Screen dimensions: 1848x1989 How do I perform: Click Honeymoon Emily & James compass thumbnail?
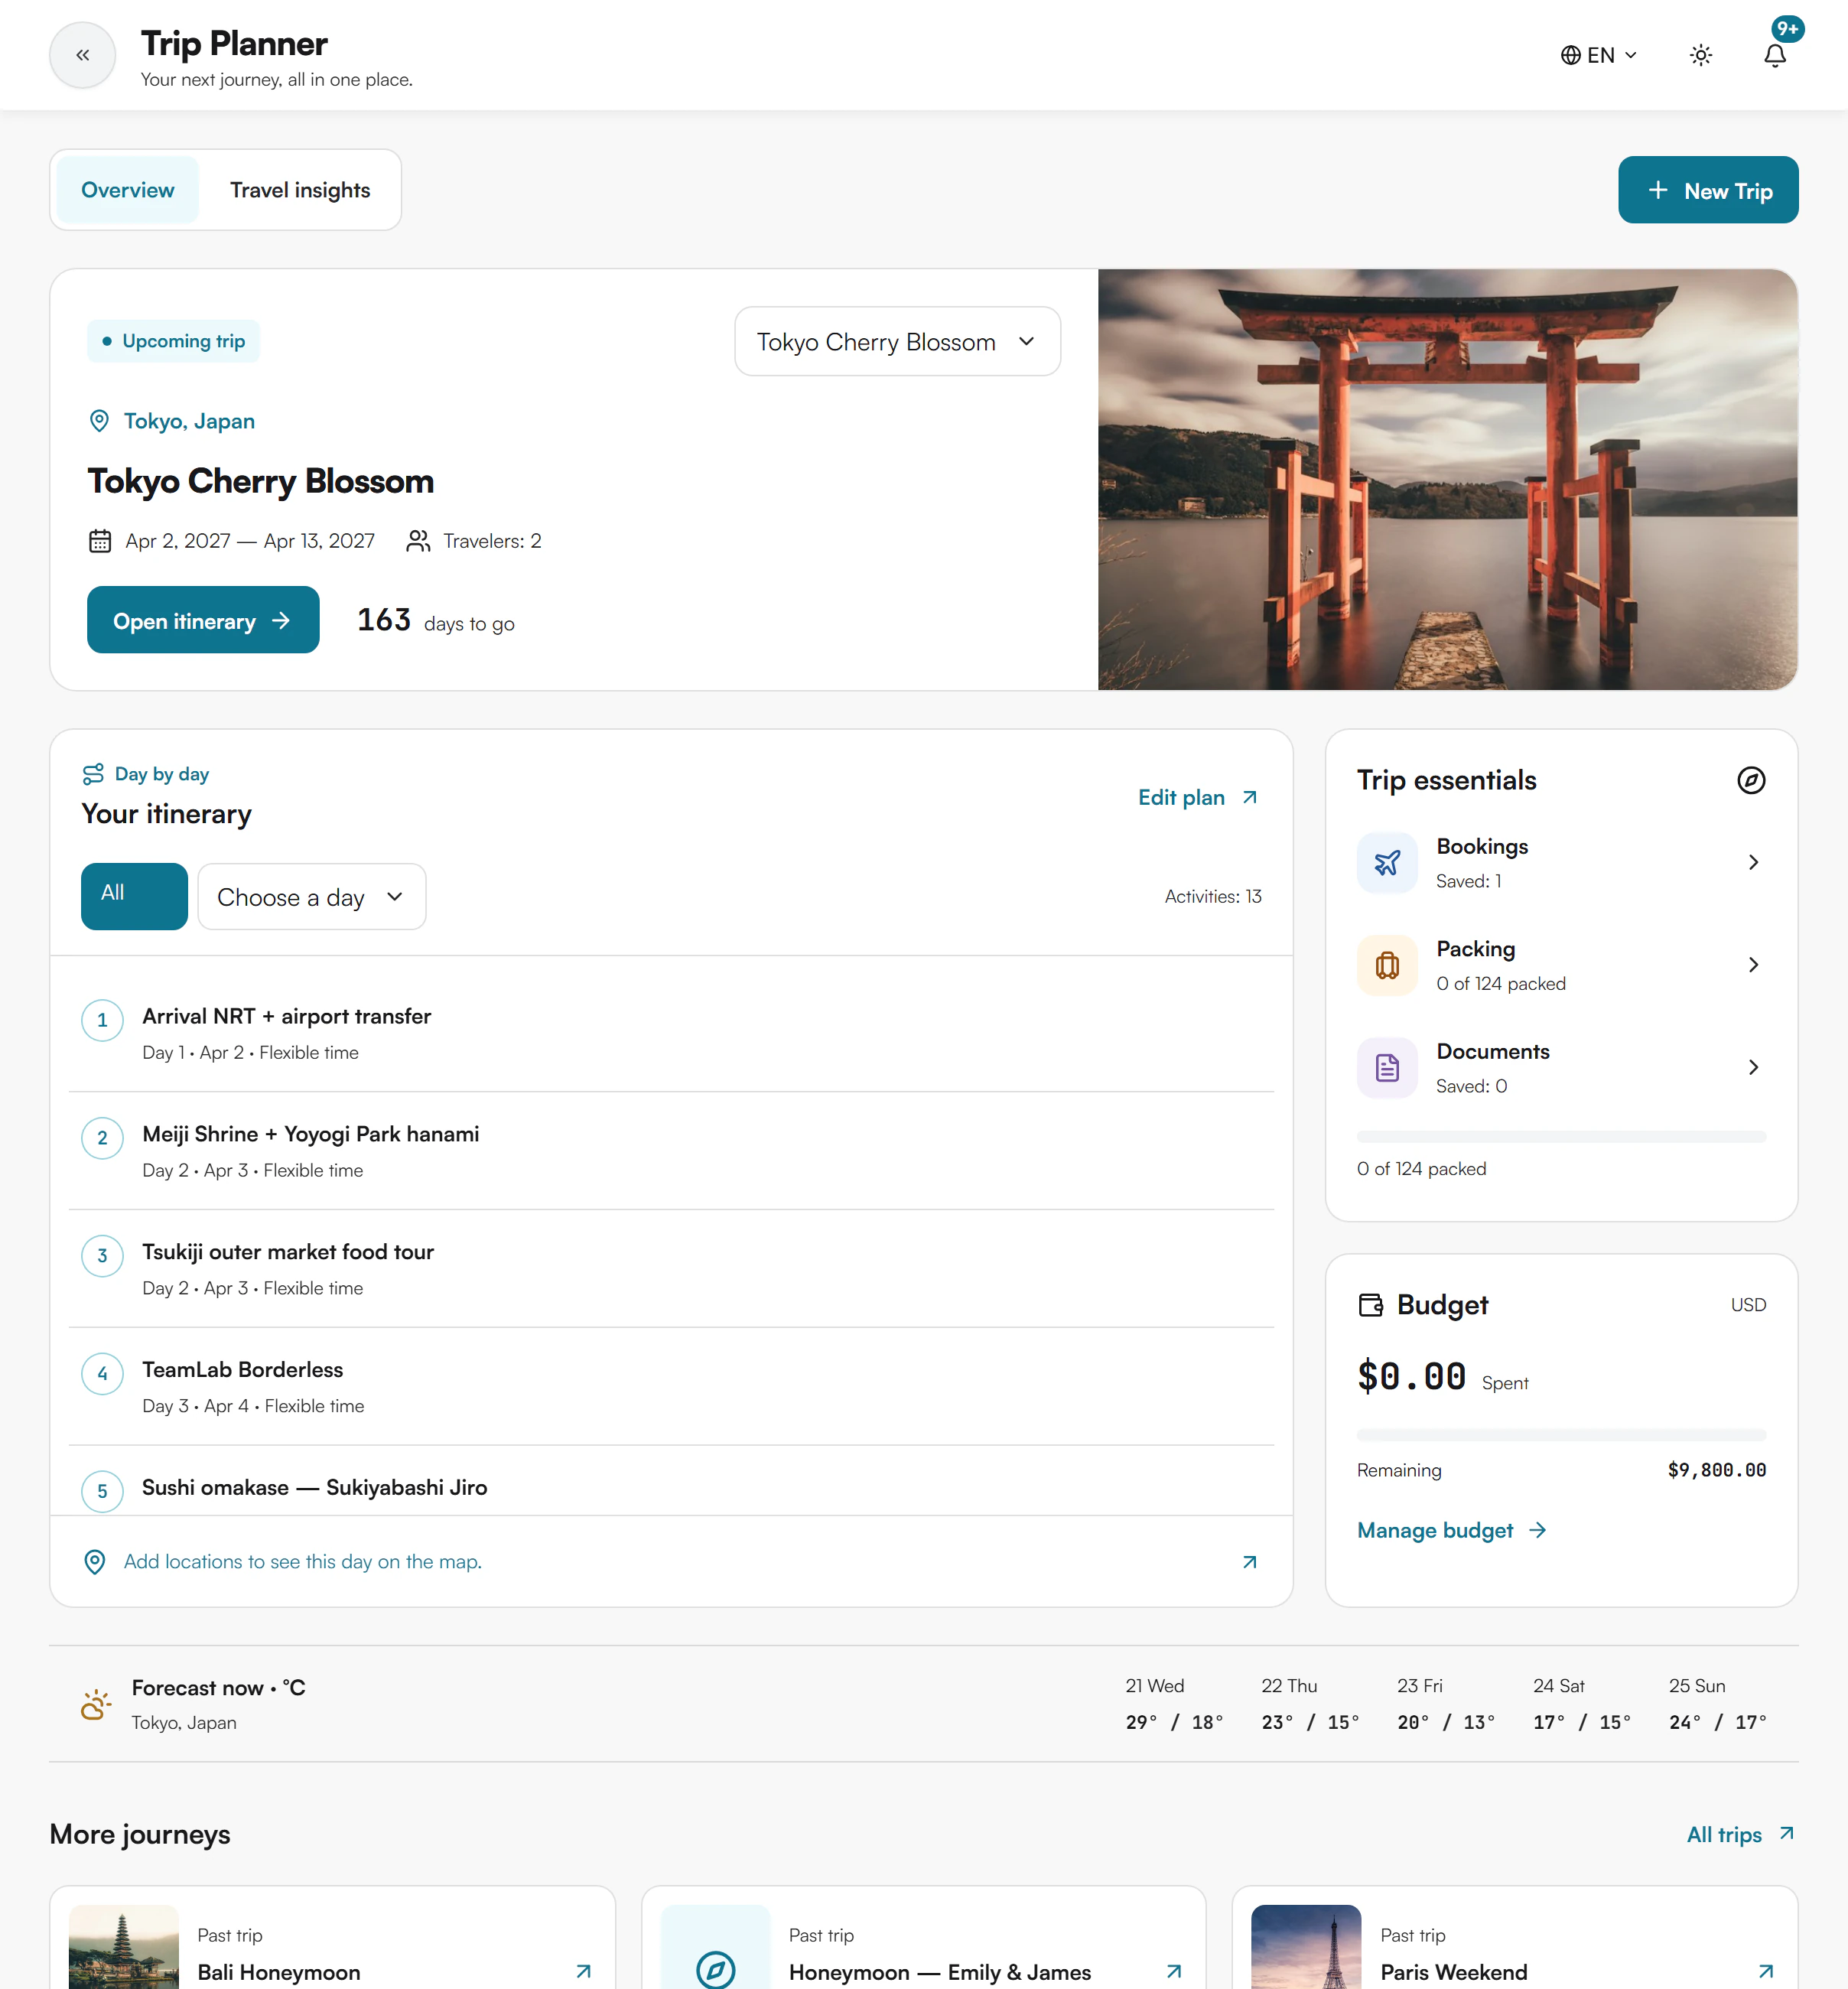(x=716, y=1947)
